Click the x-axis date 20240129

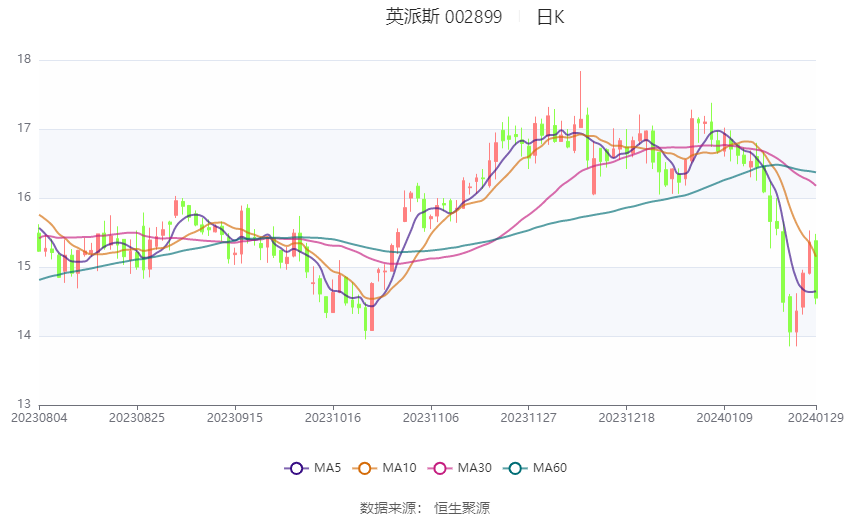[x=816, y=418]
